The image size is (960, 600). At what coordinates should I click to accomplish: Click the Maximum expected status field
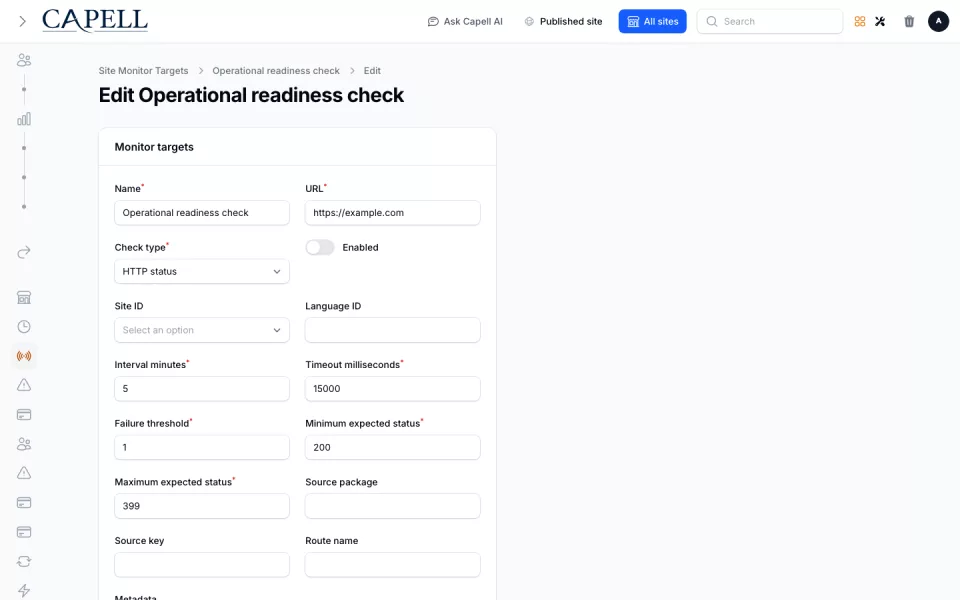click(x=202, y=506)
